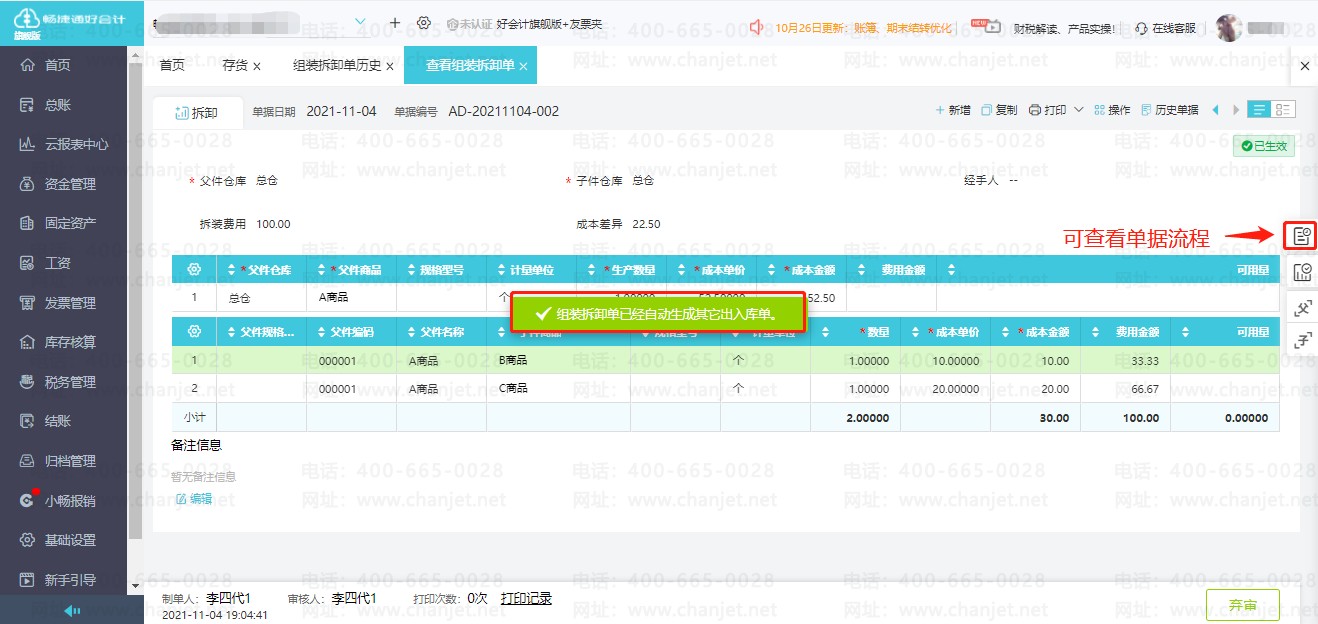The height and width of the screenshot is (624, 1318).
Task: Open the 打印记录 link
Action: pos(526,598)
